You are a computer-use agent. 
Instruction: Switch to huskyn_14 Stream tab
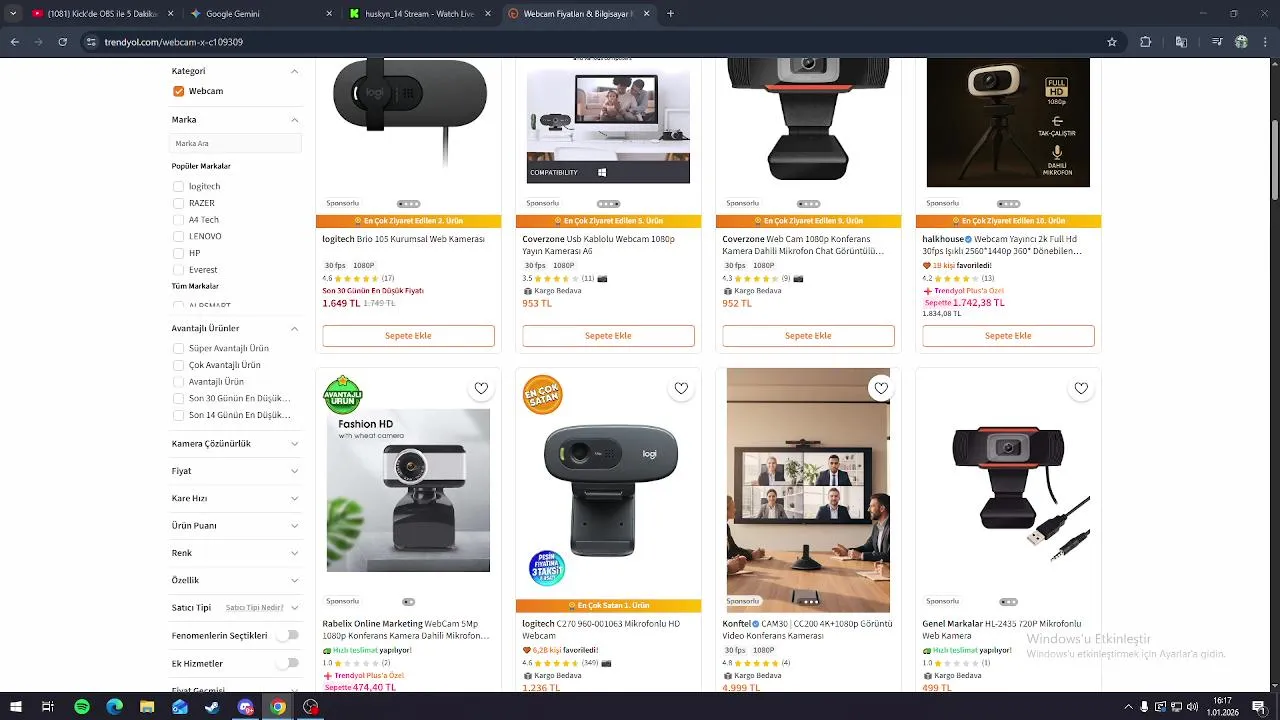coord(418,14)
